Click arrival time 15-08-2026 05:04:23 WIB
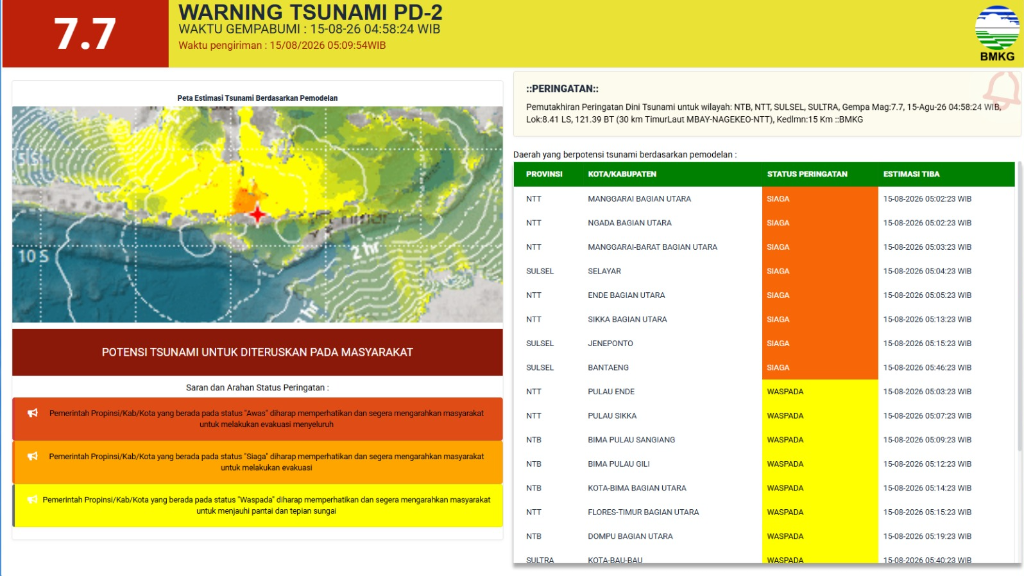1024x576 pixels. (927, 271)
